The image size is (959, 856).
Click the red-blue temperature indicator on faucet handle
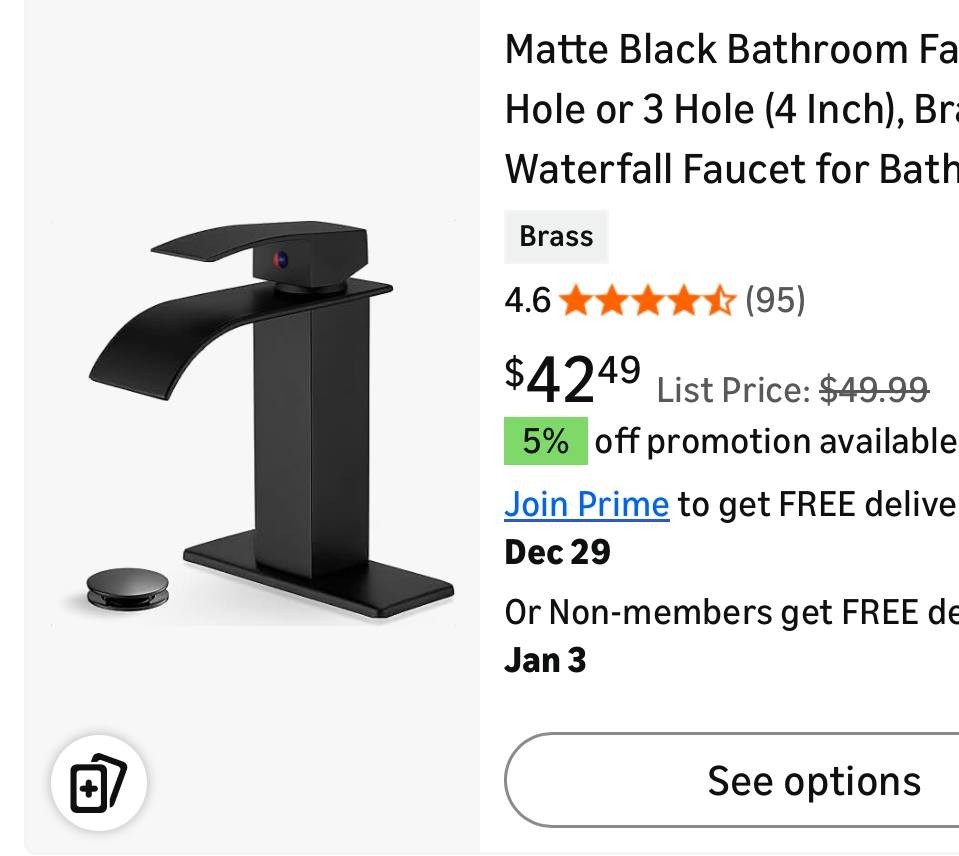(281, 260)
